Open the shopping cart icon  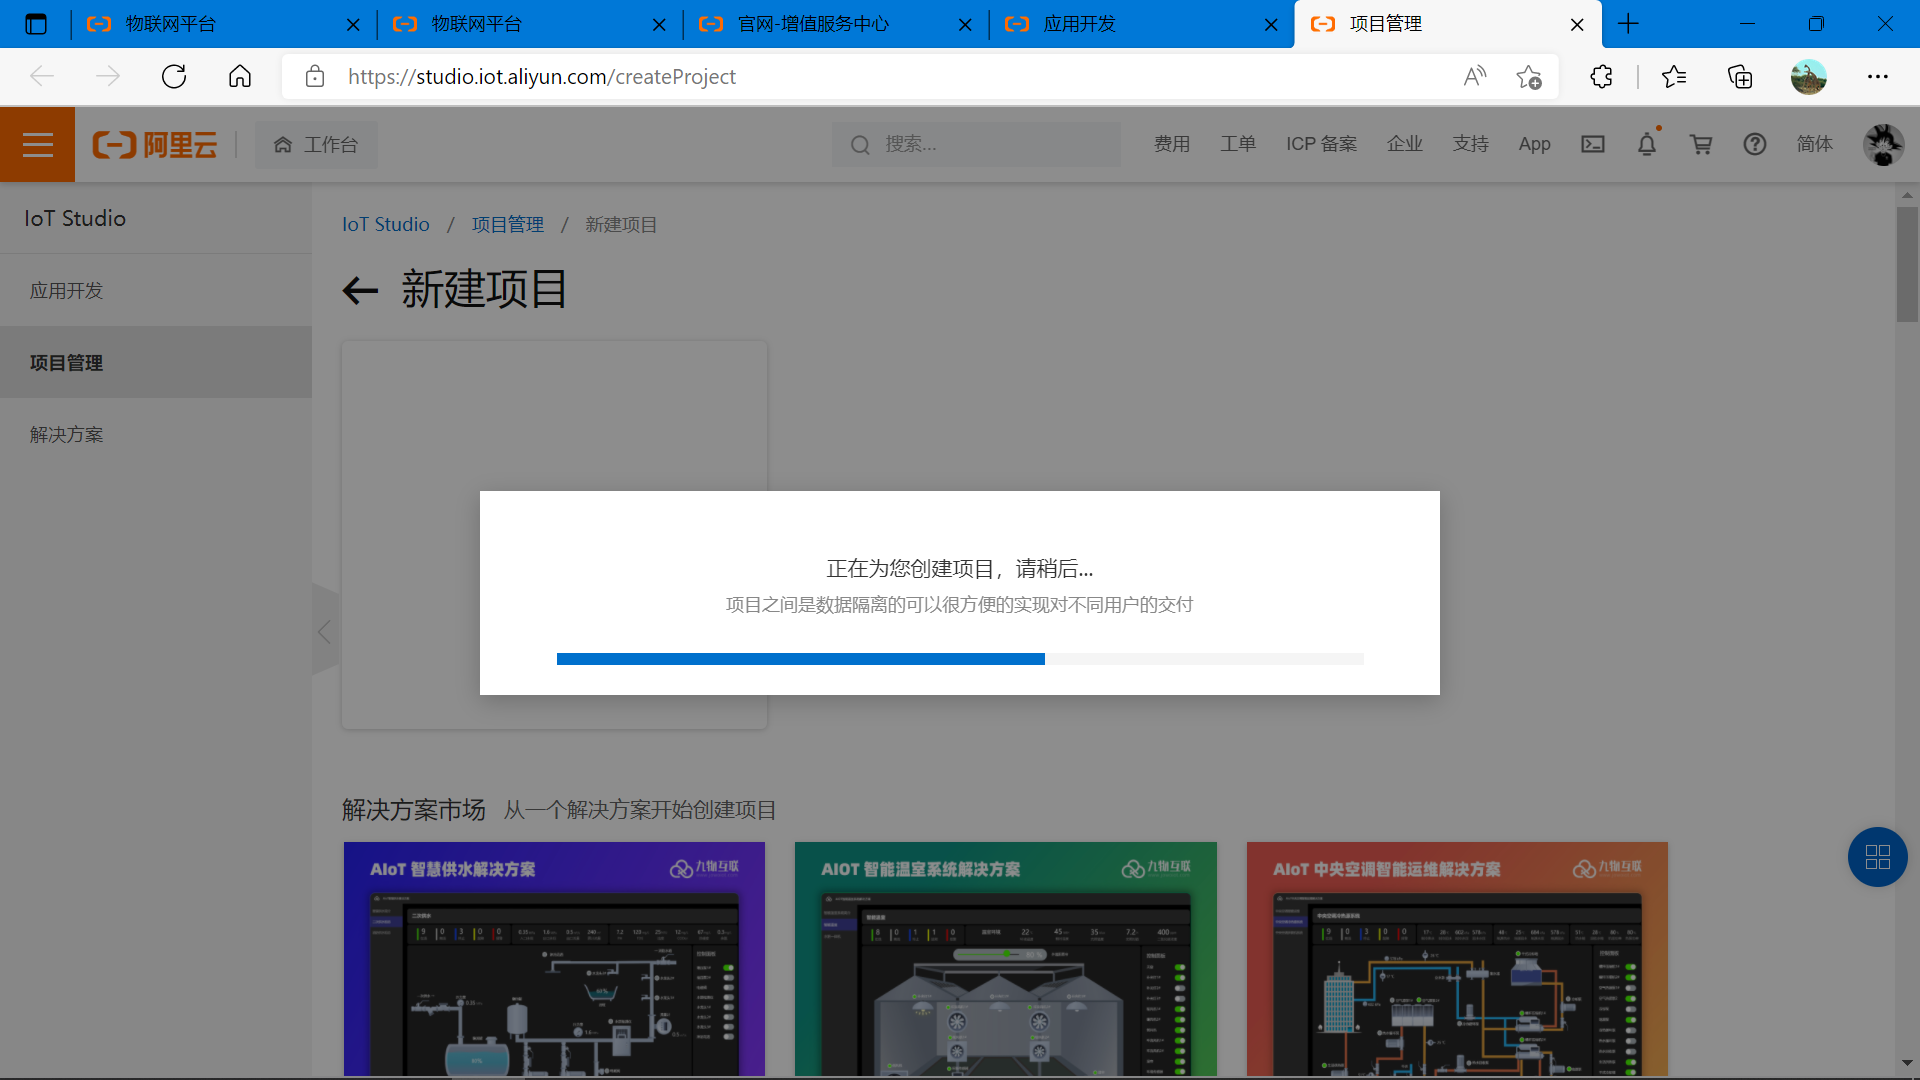point(1700,145)
